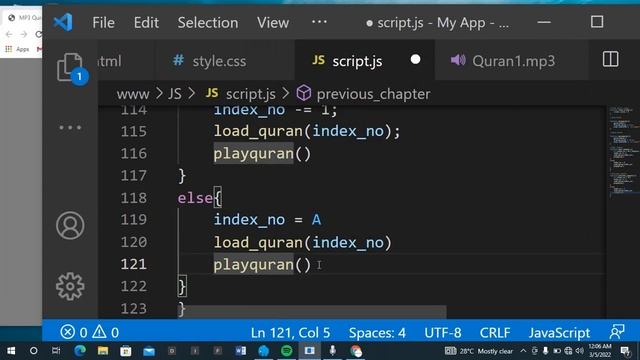Click load_quran(index_no) on line 120
Image resolution: width=640 pixels, height=360 pixels.
(302, 243)
